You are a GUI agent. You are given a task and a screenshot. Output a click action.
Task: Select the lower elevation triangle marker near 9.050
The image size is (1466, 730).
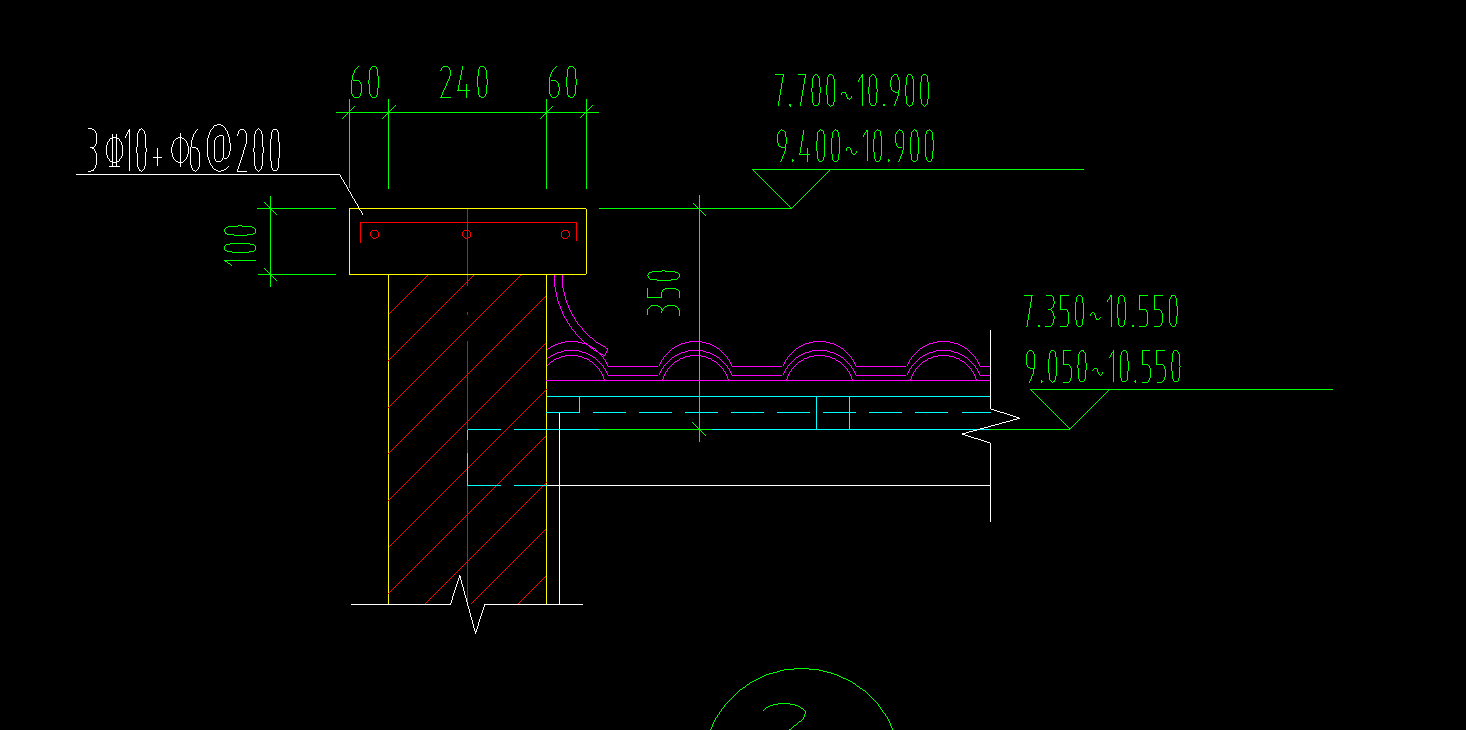tap(1070, 409)
